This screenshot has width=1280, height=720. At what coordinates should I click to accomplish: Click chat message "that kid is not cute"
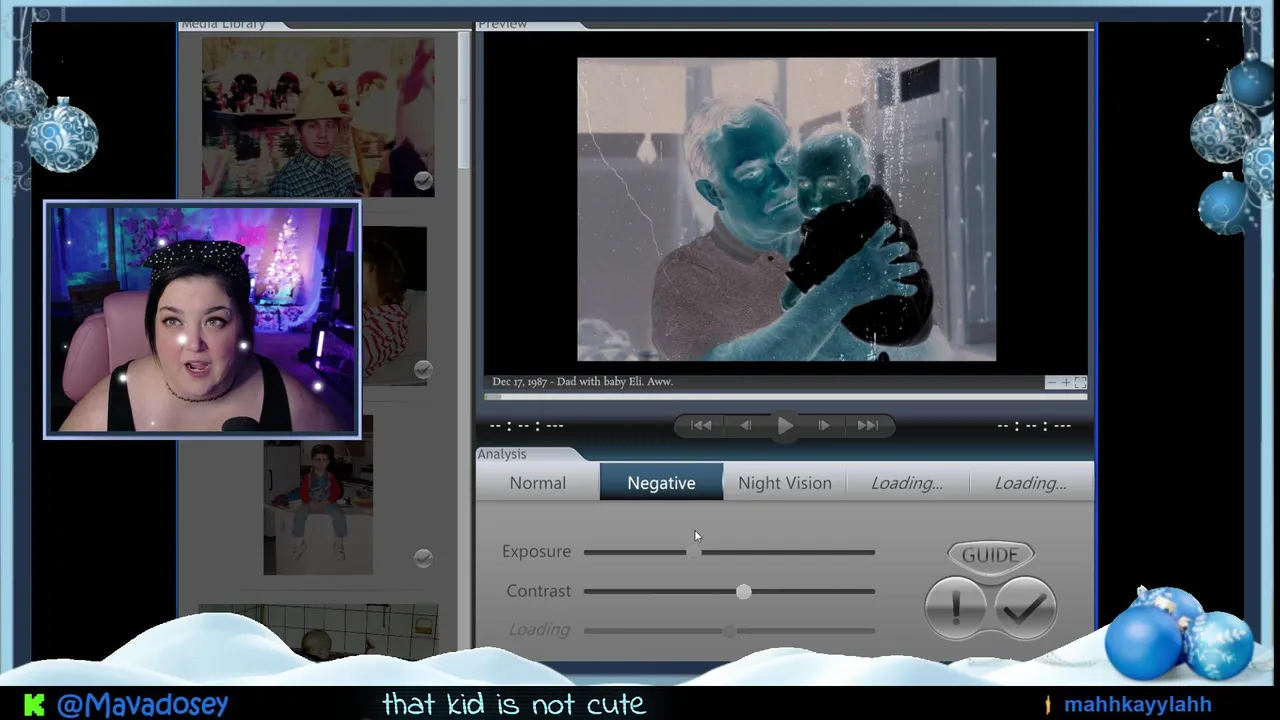click(513, 705)
